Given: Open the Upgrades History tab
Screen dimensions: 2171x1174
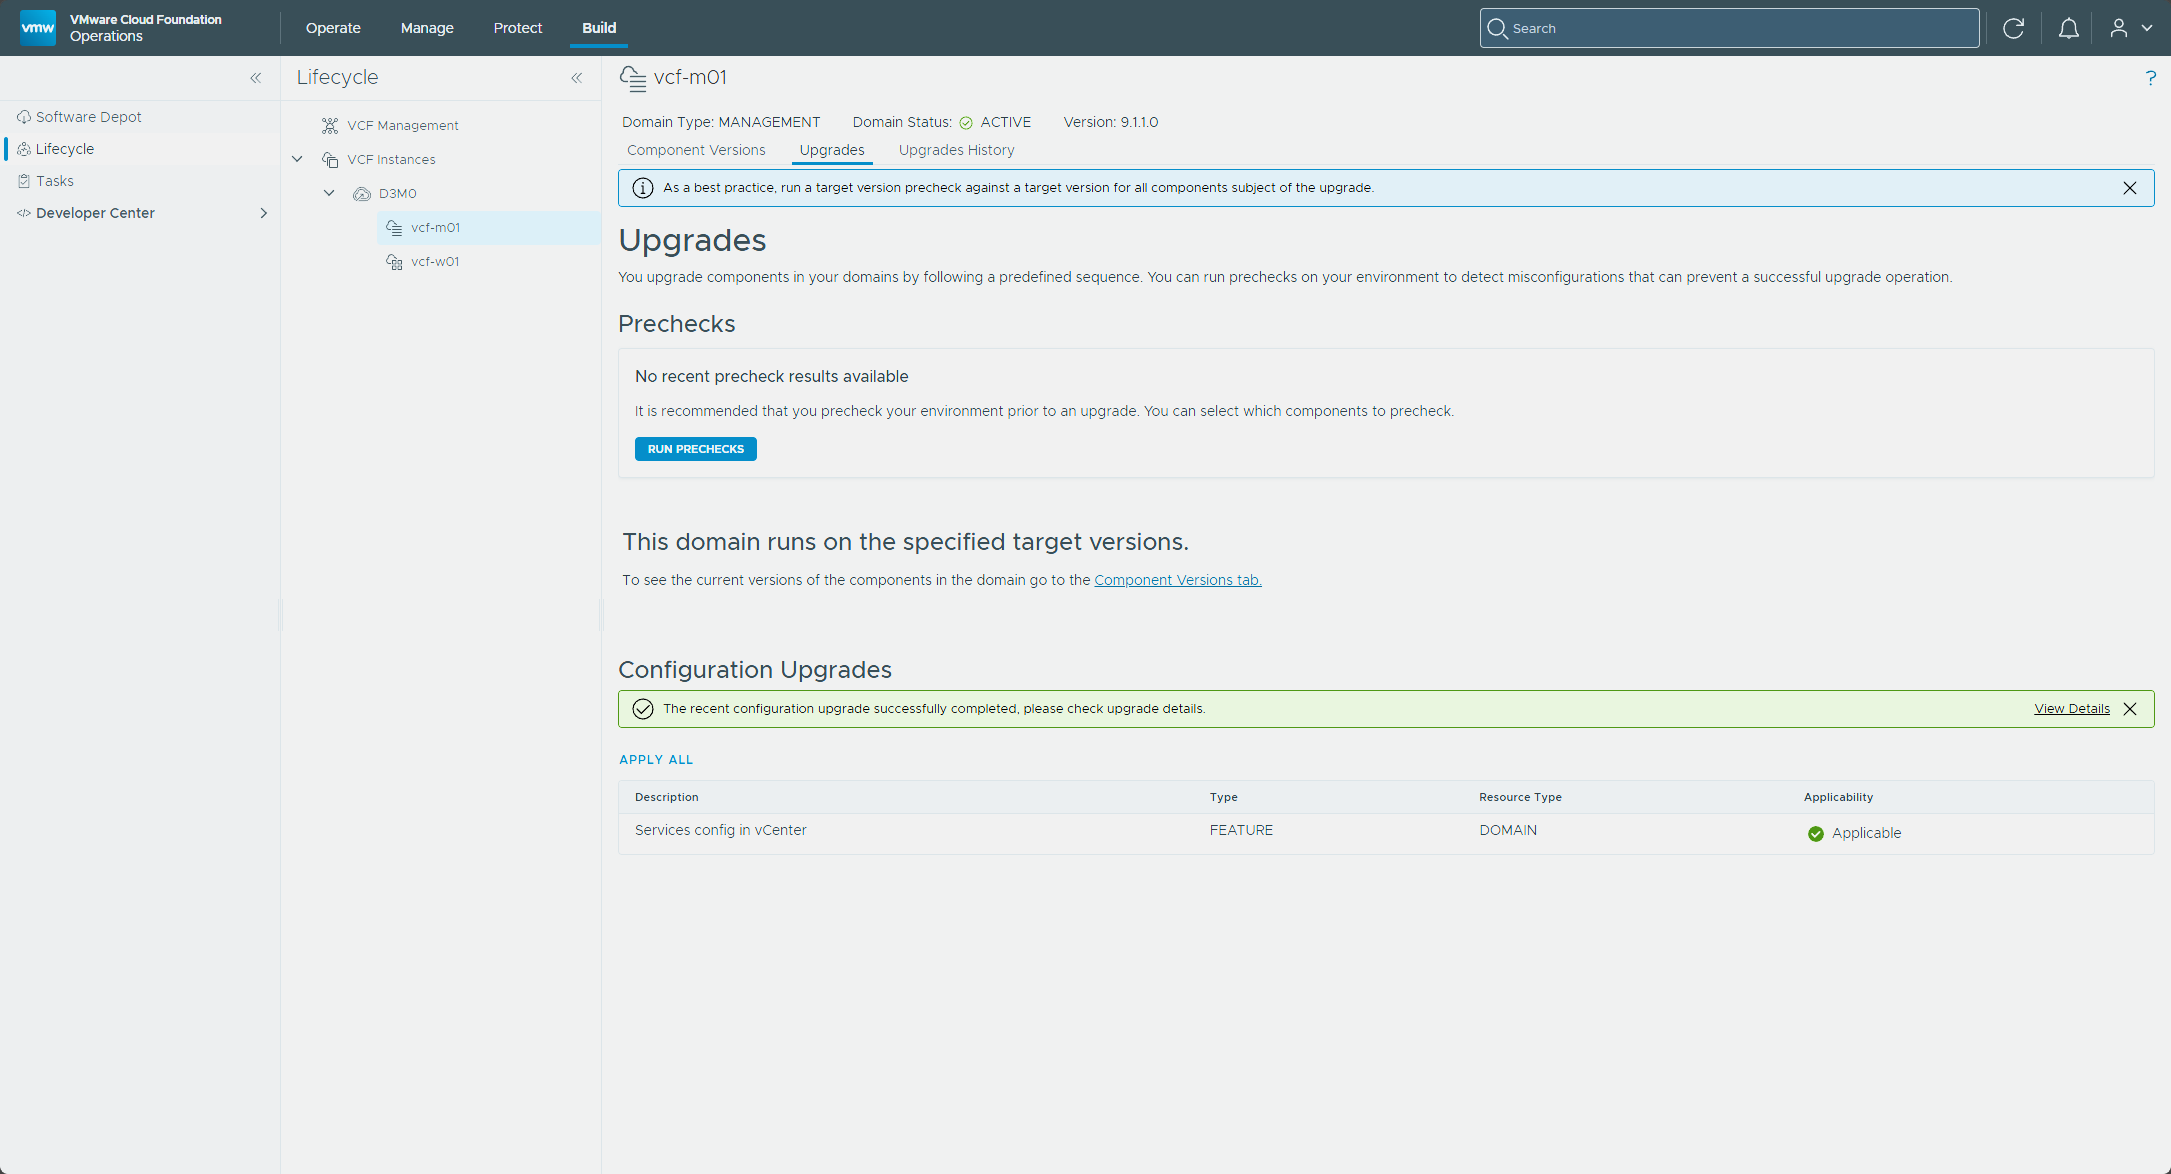Looking at the screenshot, I should [x=956, y=150].
